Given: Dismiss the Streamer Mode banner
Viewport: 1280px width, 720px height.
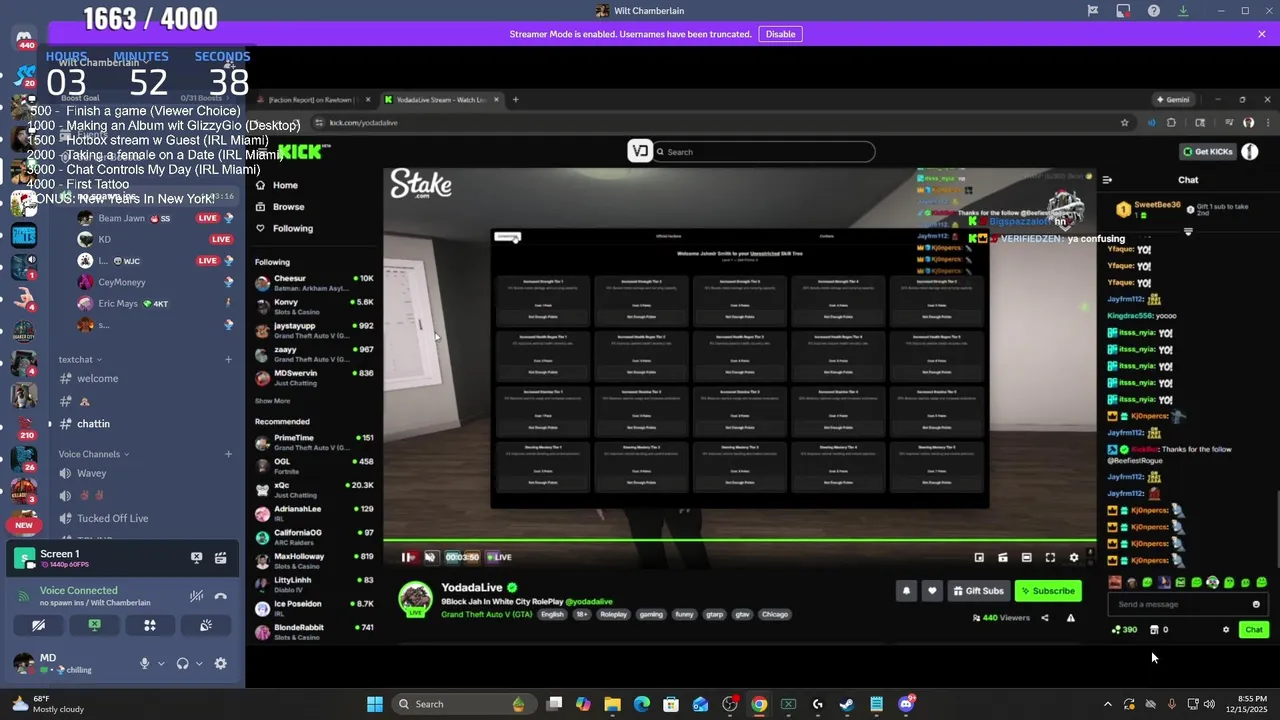Looking at the screenshot, I should click(1262, 34).
